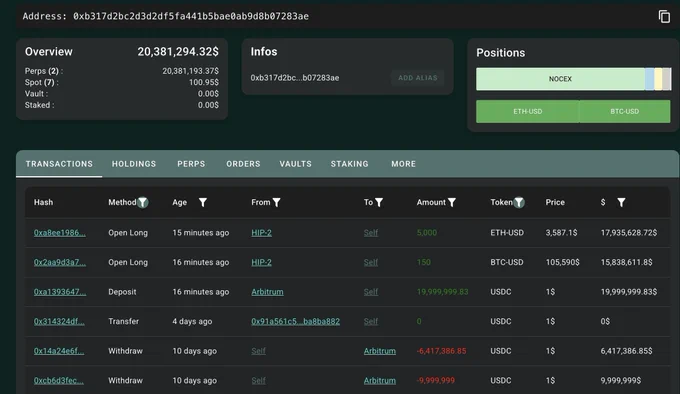Click the price 105,590$ cell
Viewport: 680px width, 394px height.
click(562, 262)
